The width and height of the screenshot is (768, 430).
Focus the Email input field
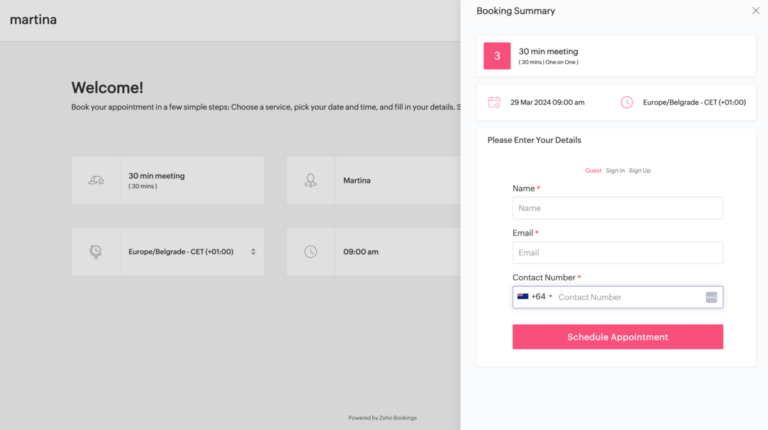tap(617, 253)
